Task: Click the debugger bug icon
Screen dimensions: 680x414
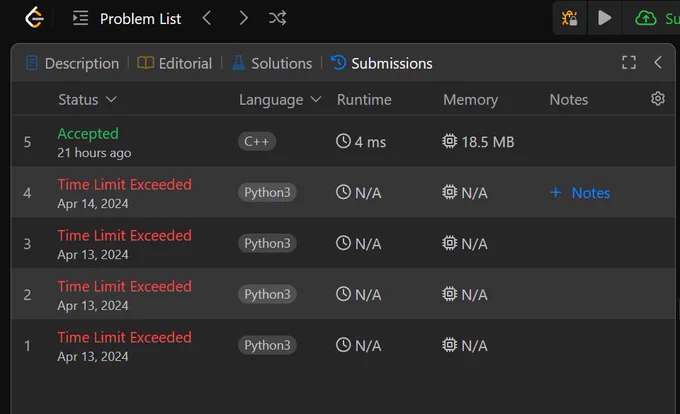Action: (x=569, y=18)
